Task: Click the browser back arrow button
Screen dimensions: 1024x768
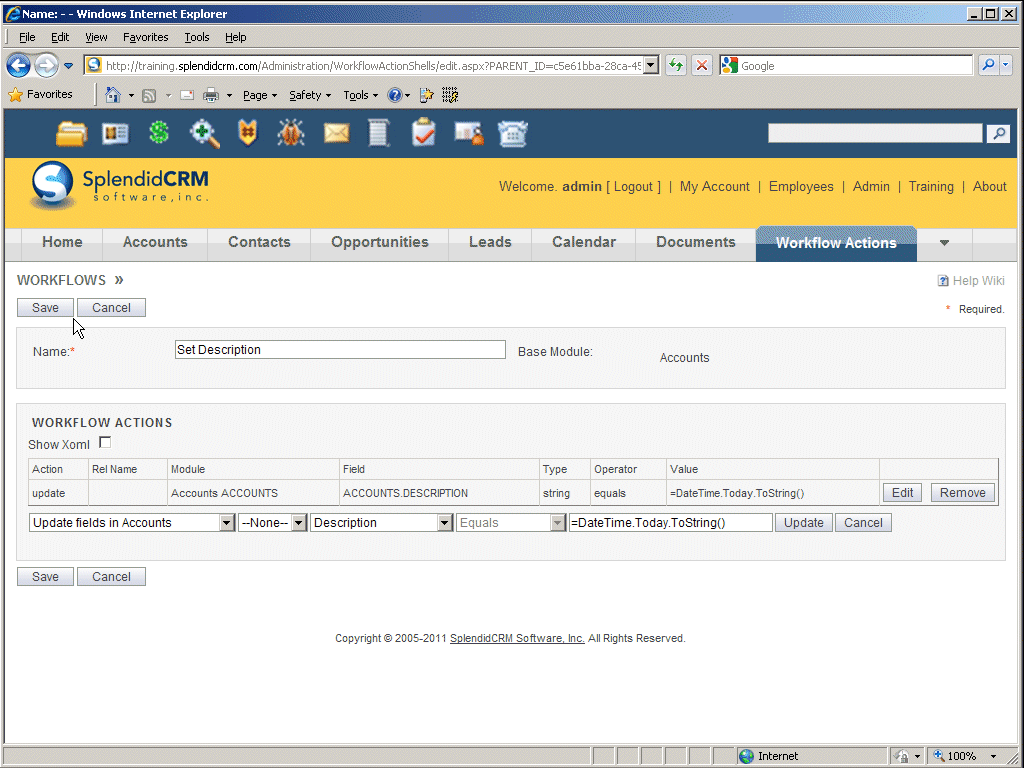Action: coord(18,66)
